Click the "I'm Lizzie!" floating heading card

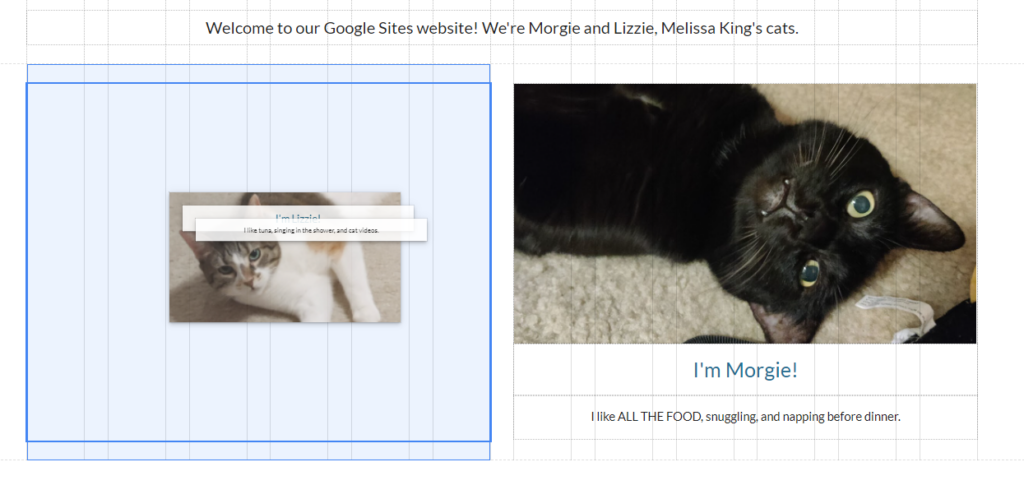pos(298,212)
